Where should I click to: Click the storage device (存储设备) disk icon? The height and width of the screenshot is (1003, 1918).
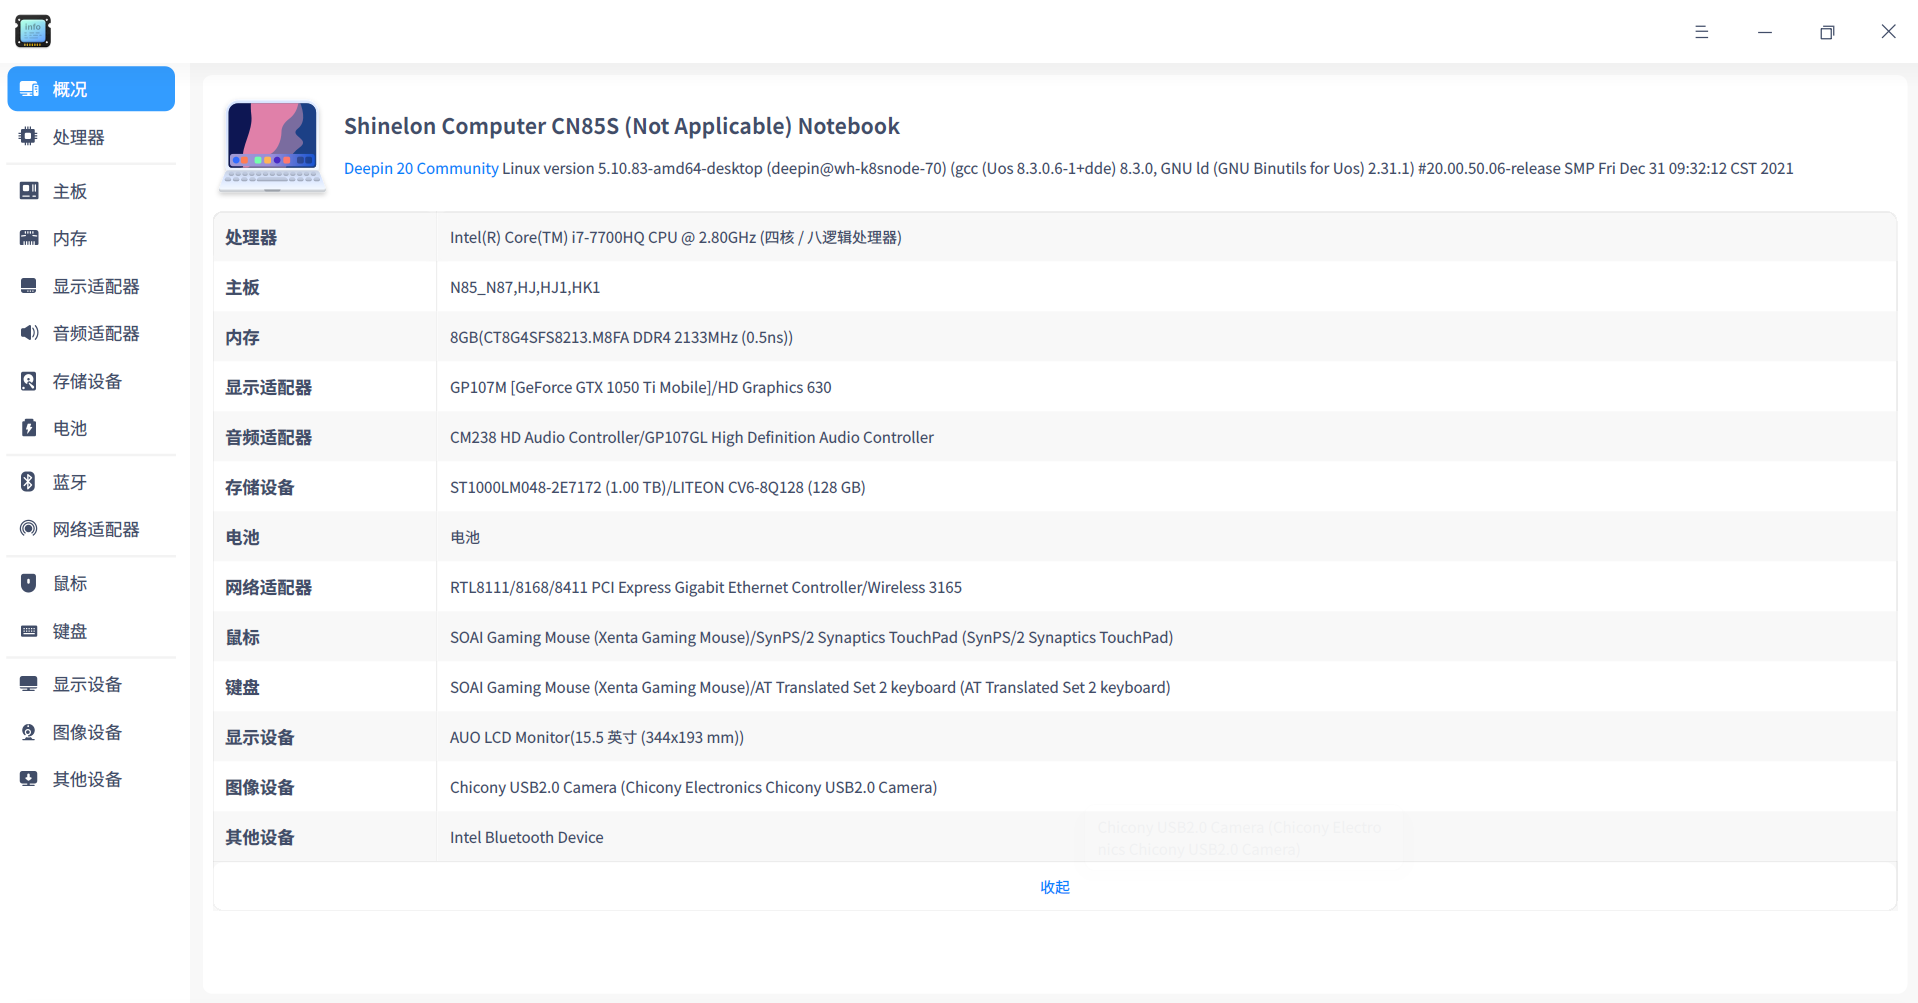click(29, 381)
